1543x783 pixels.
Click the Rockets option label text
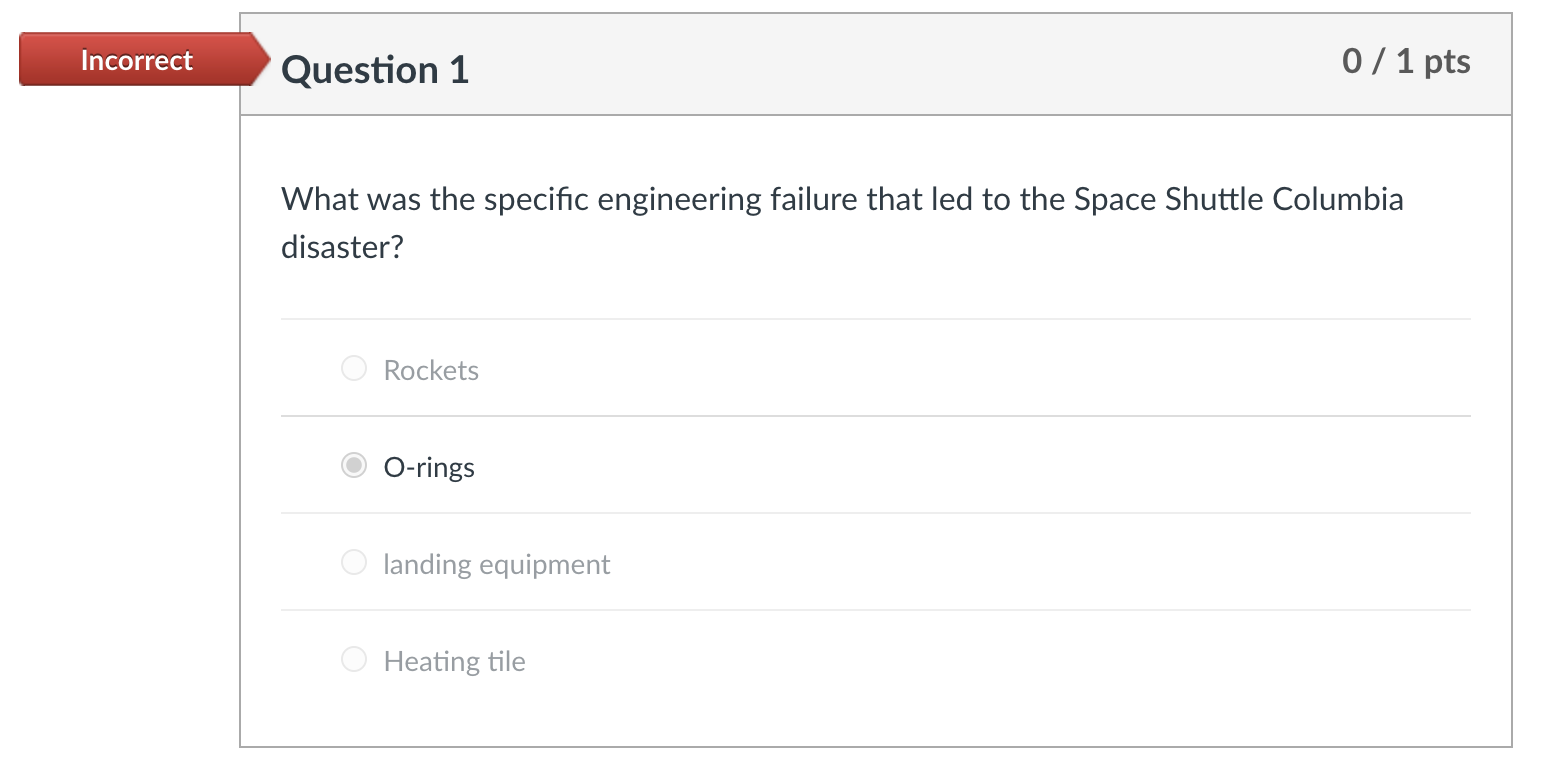coord(431,370)
